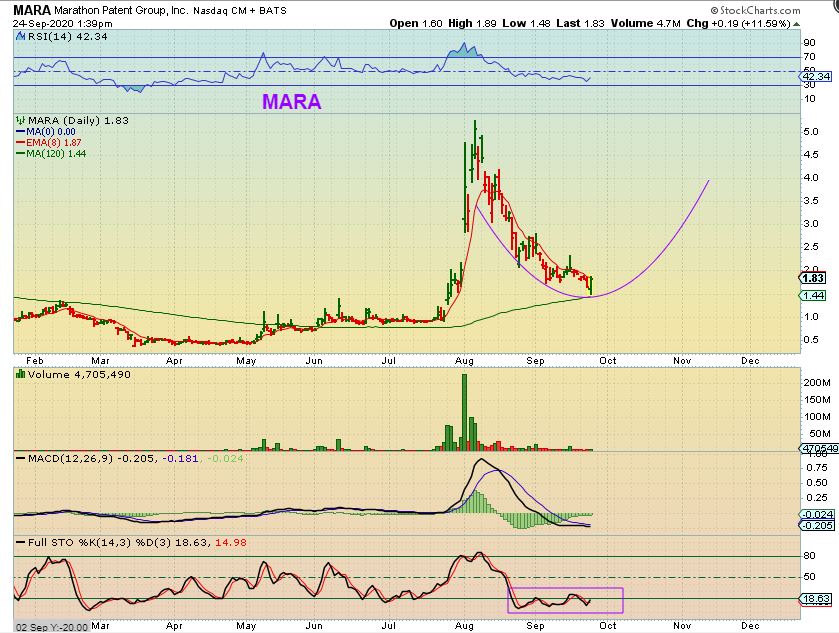The width and height of the screenshot is (839, 633).
Task: Click the black line marker before MACD(12,26,9)
Action: coord(21,459)
